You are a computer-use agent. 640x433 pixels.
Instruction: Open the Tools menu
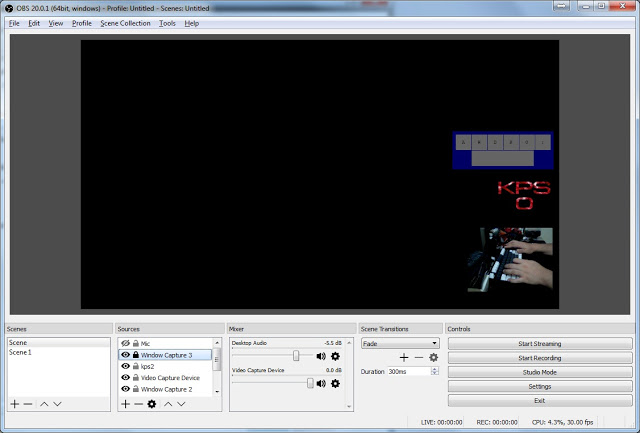[167, 23]
